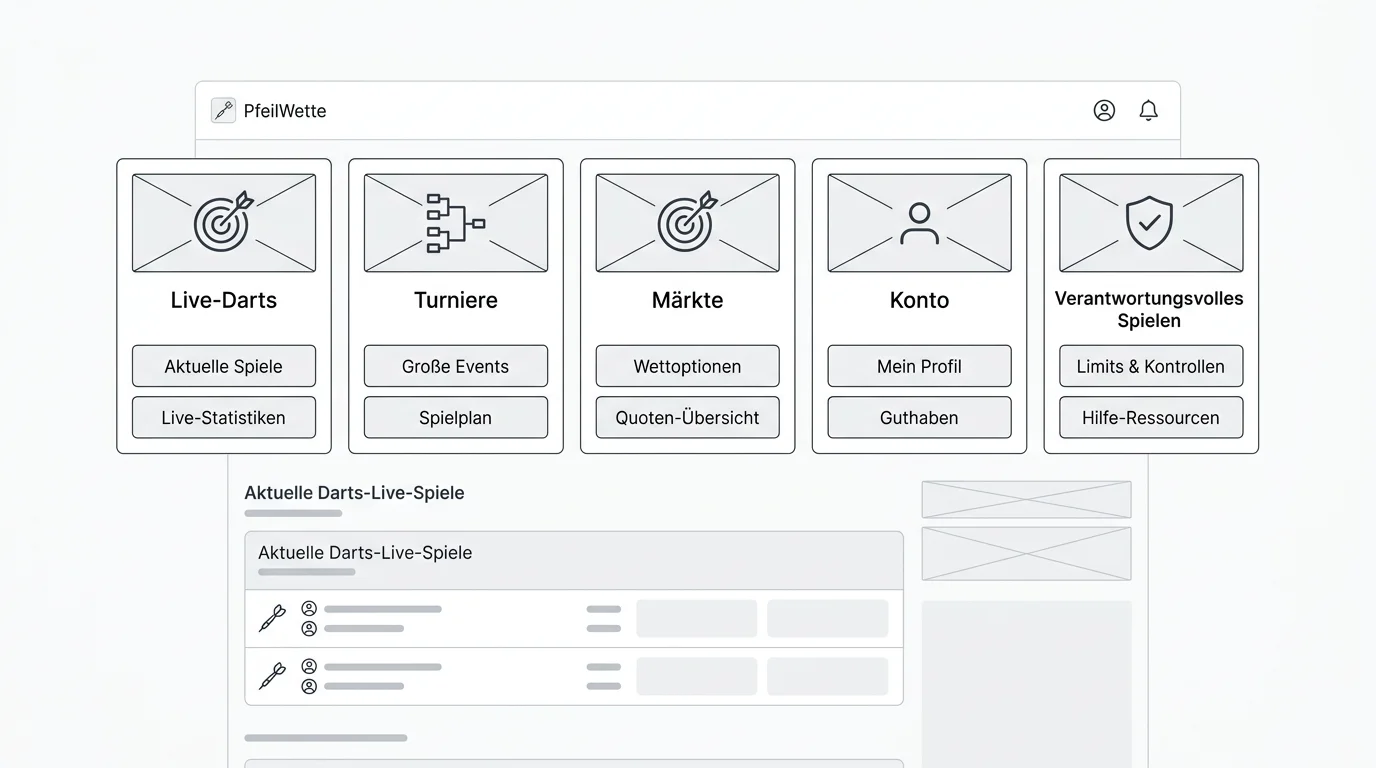Open Limits & Kontrollen
The height and width of the screenshot is (768, 1376).
pyautogui.click(x=1151, y=366)
